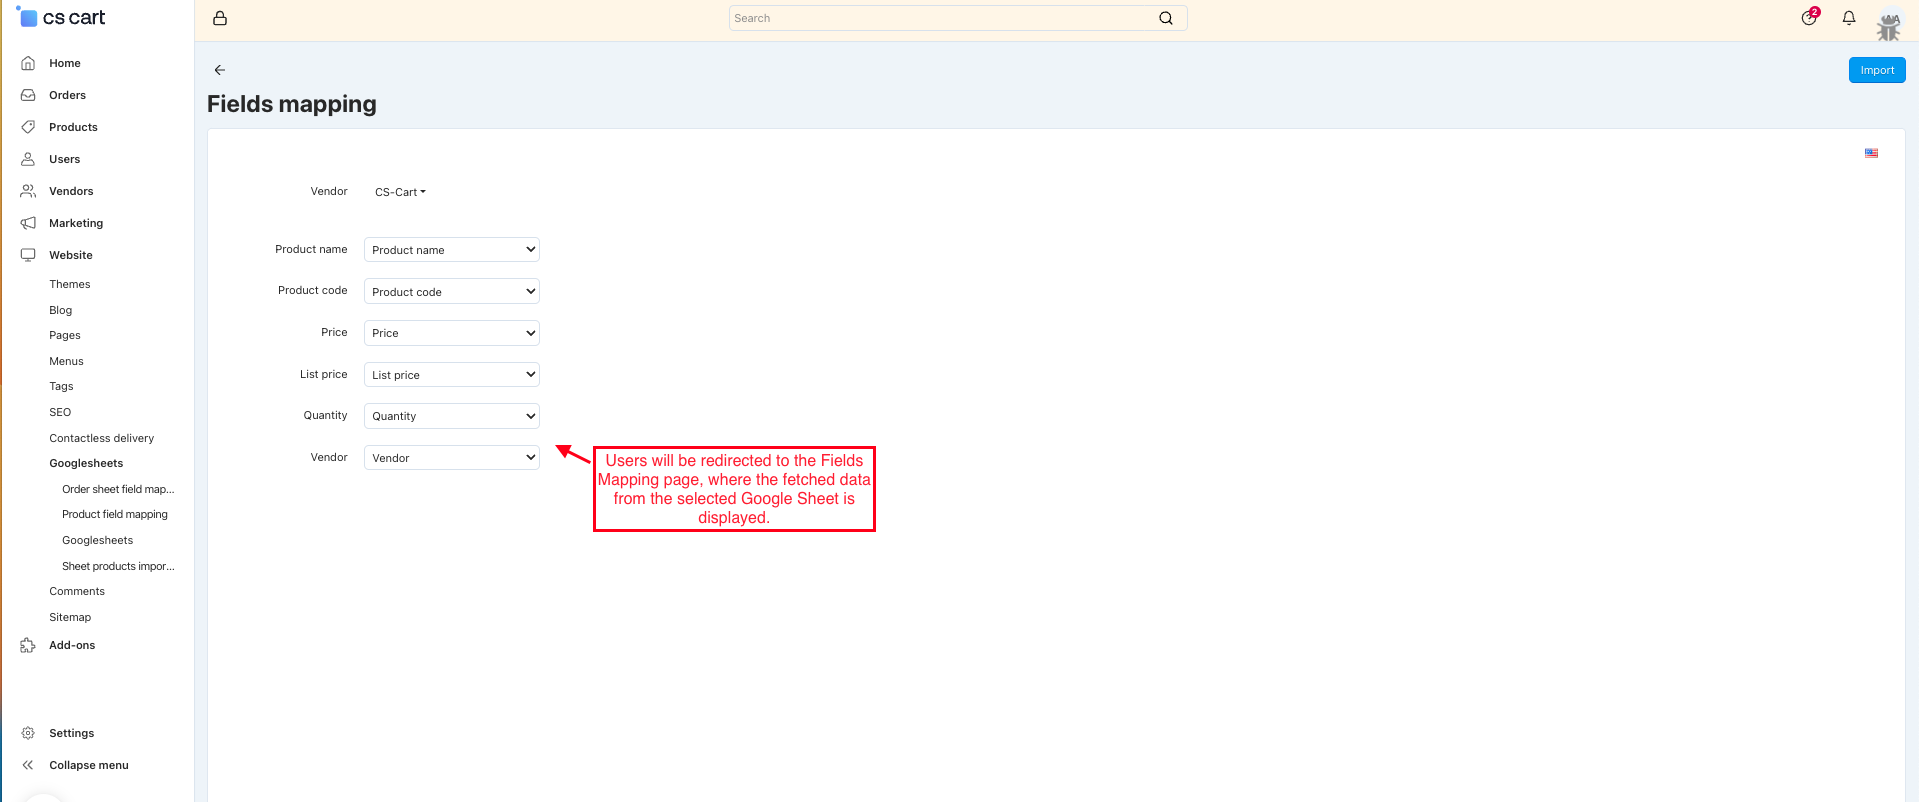The image size is (1919, 802).
Task: Open the Vendor field mapping dropdown
Action: point(452,457)
